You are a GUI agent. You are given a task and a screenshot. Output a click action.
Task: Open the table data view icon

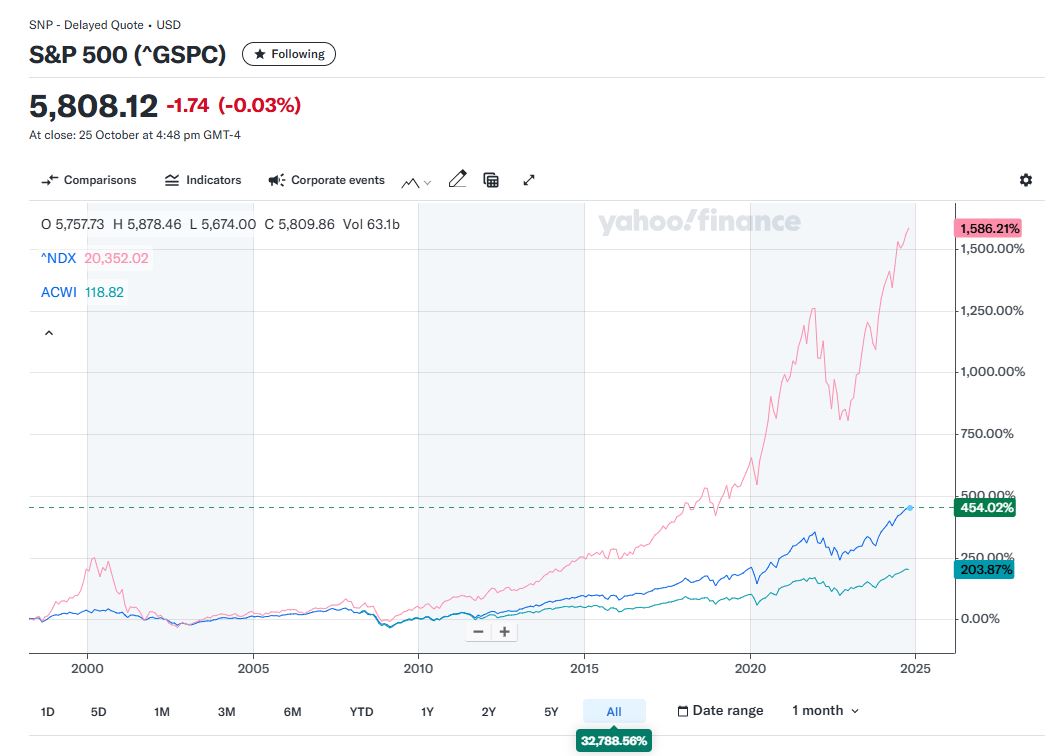click(491, 180)
